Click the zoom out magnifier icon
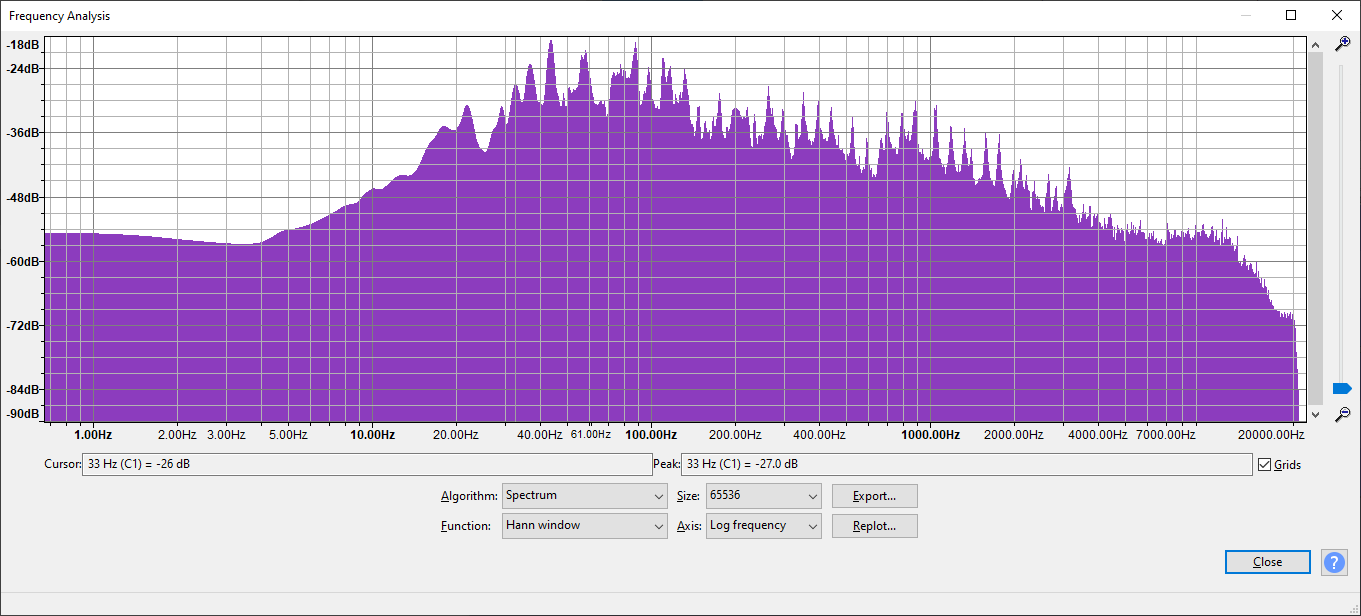Viewport: 1361px width, 616px height. (x=1343, y=413)
